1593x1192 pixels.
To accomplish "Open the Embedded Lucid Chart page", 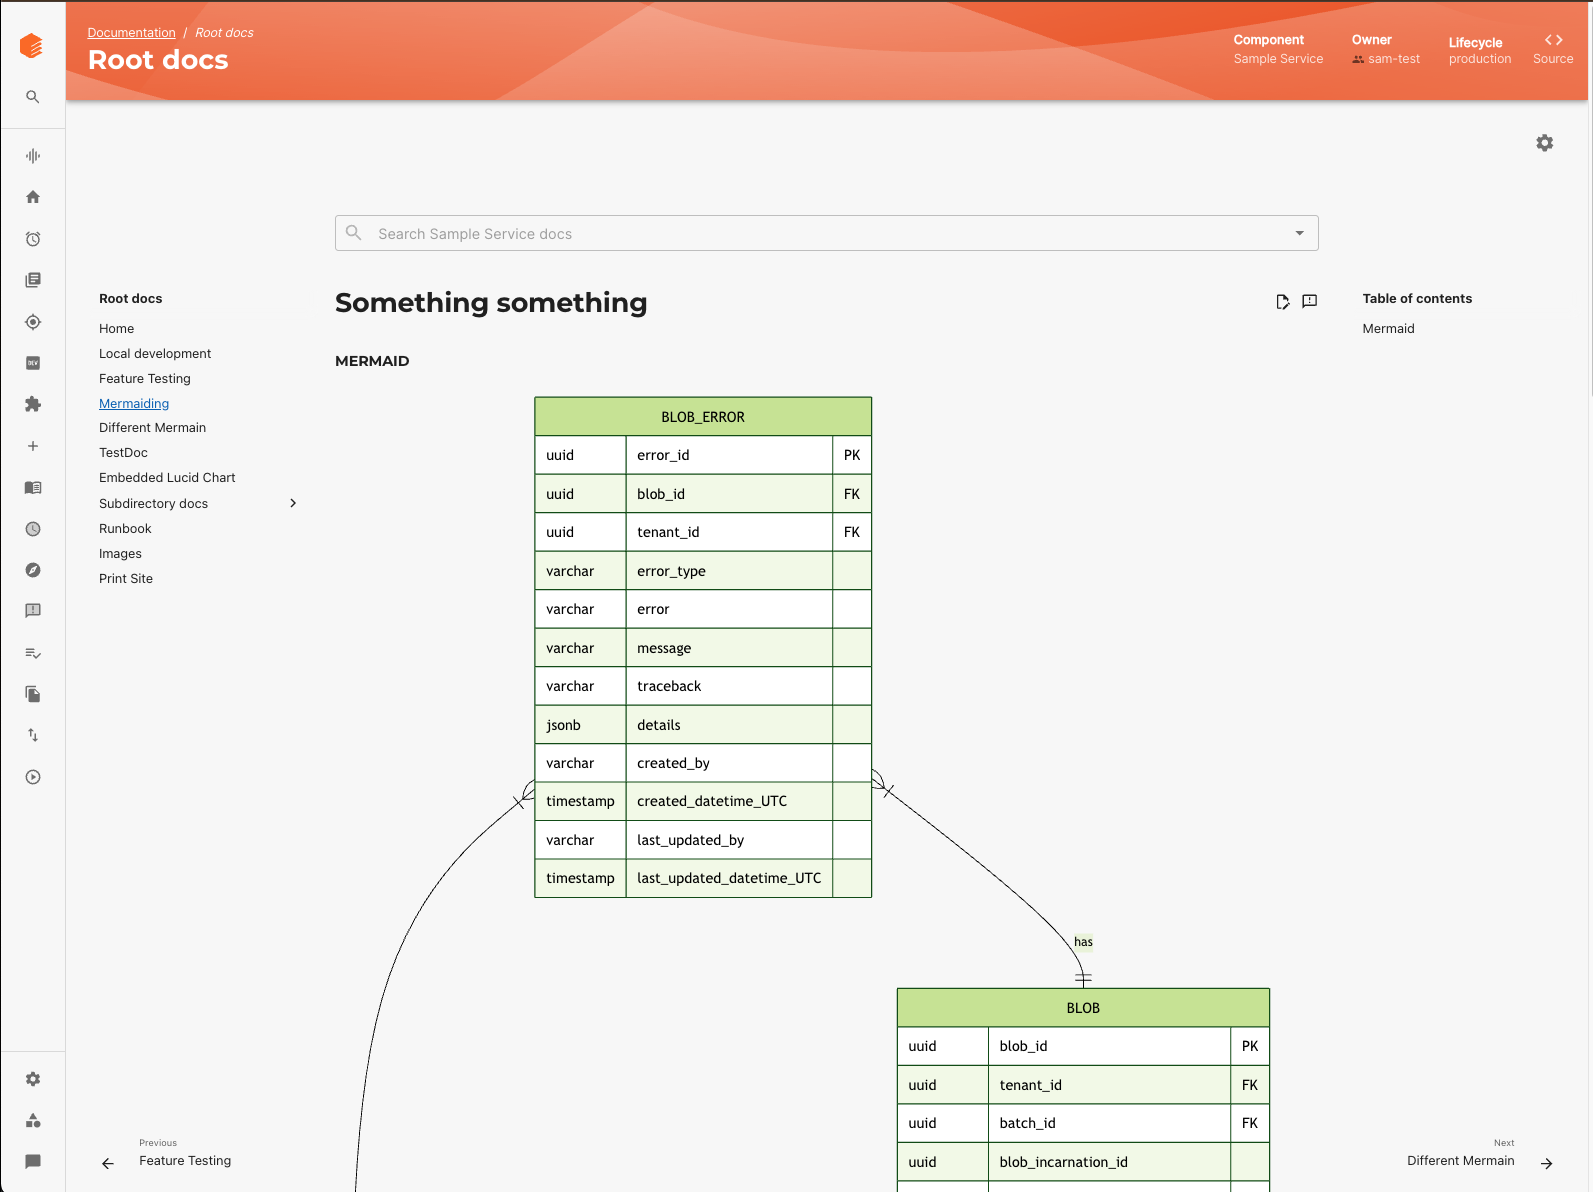I will coord(167,478).
